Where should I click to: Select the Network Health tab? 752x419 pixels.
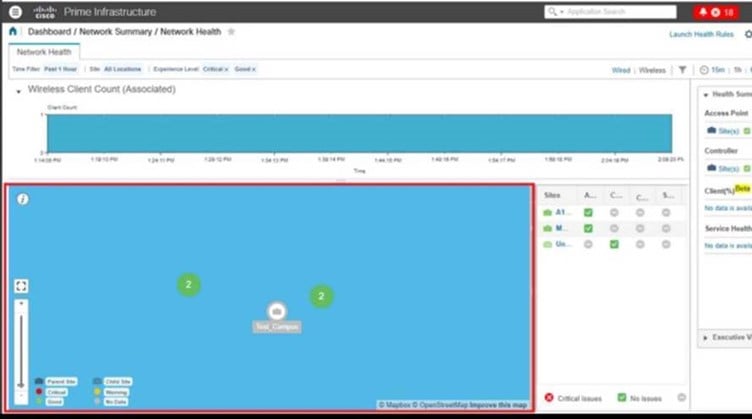44,52
